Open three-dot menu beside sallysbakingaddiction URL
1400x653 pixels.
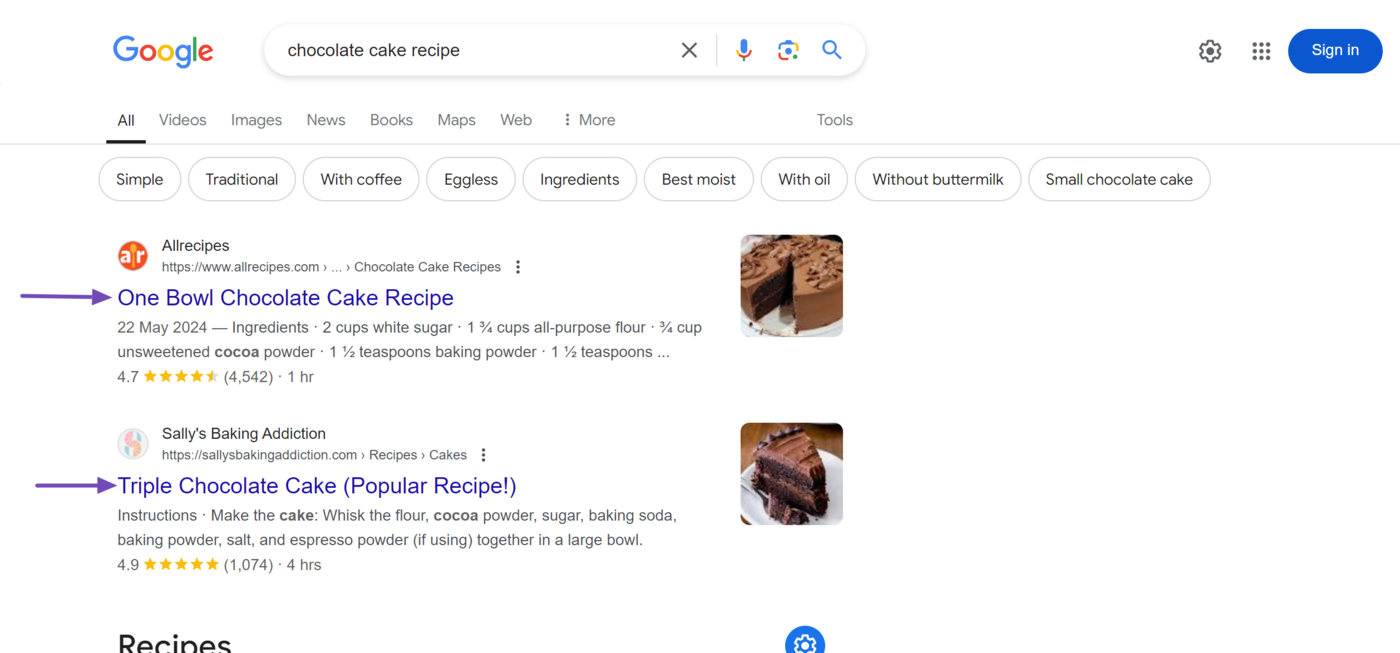click(483, 455)
